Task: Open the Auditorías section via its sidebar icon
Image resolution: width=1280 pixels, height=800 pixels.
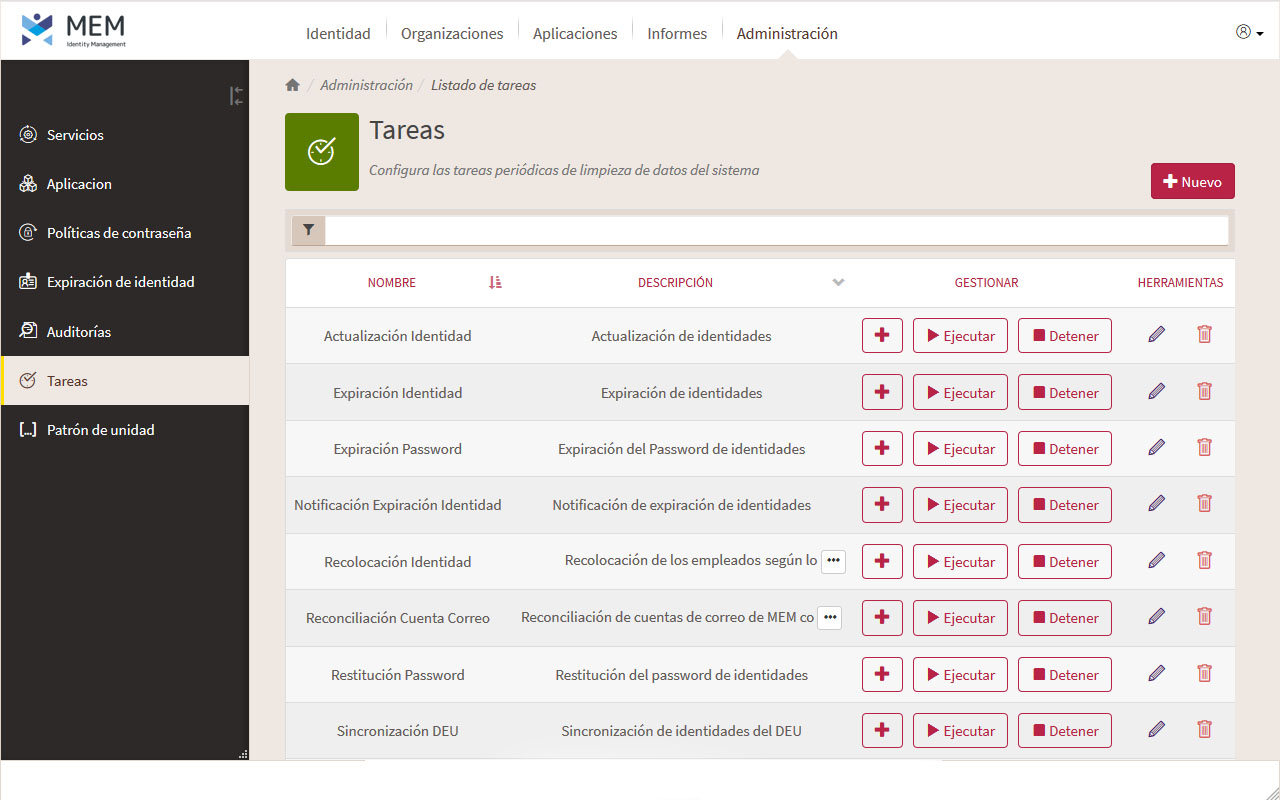Action: click(x=27, y=331)
